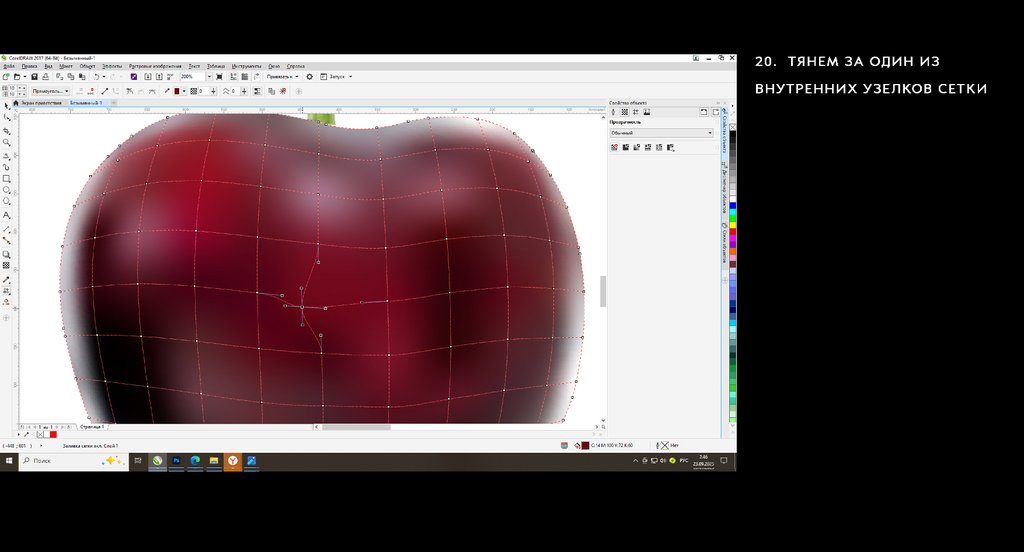Pick the red swatch in the document palette

click(53, 434)
